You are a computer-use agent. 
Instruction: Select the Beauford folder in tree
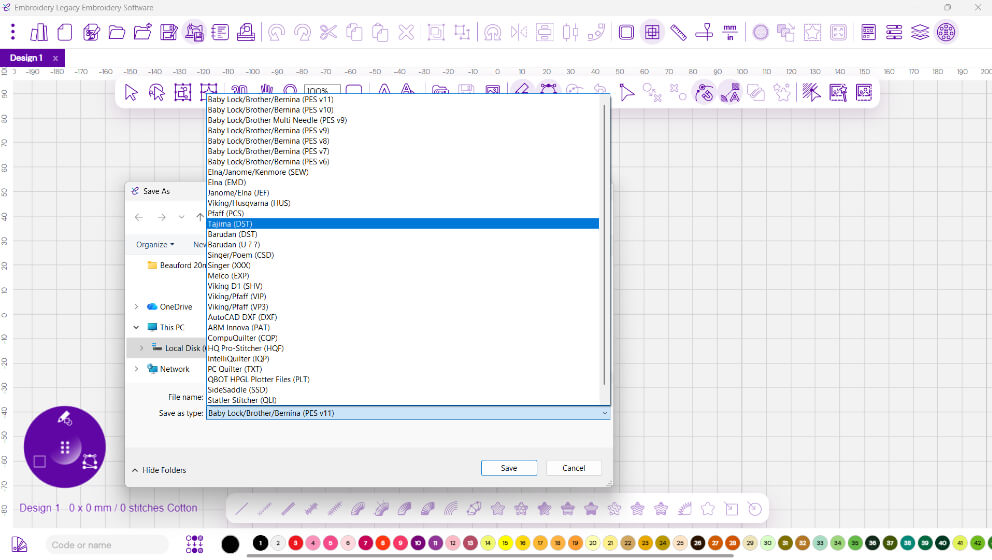(176, 265)
